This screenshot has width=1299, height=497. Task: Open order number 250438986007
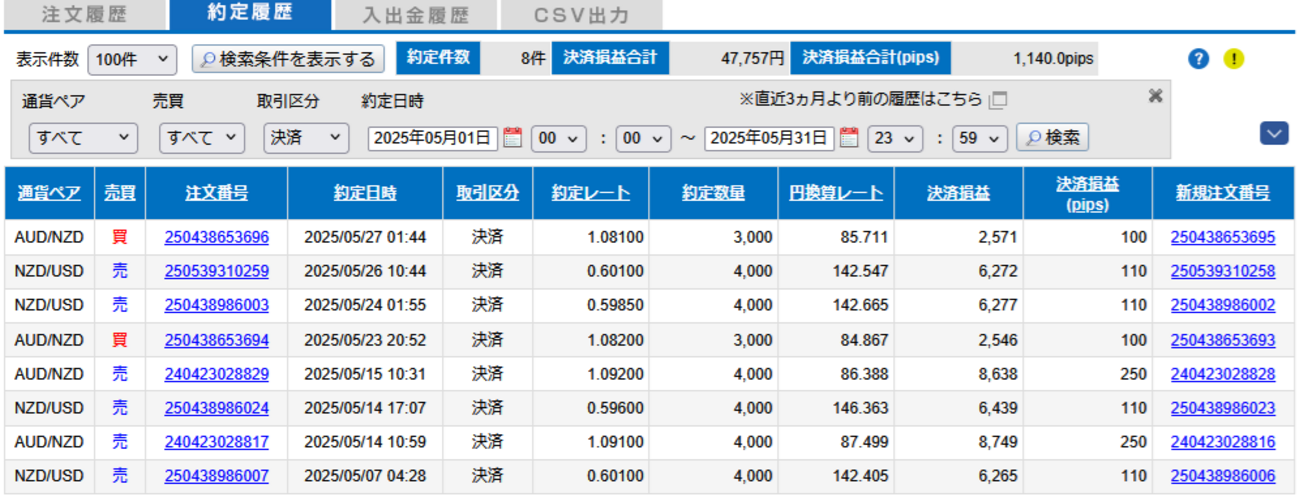pos(216,476)
